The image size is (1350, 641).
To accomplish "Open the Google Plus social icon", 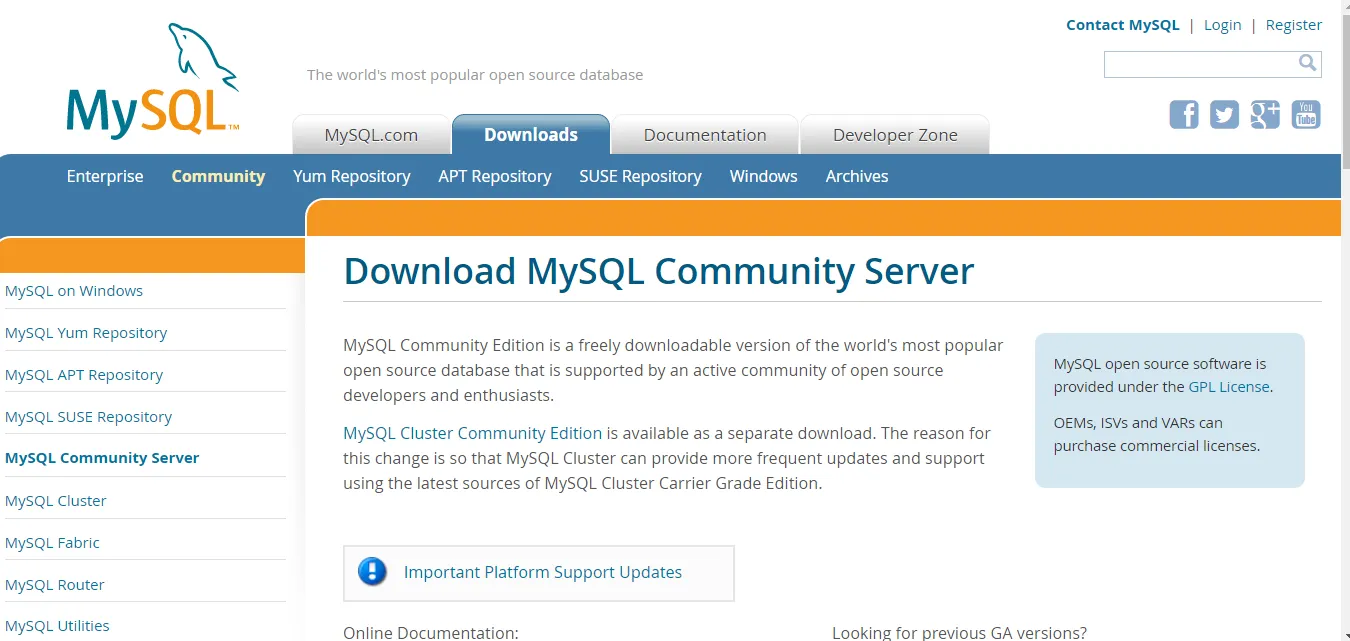I will [x=1265, y=115].
